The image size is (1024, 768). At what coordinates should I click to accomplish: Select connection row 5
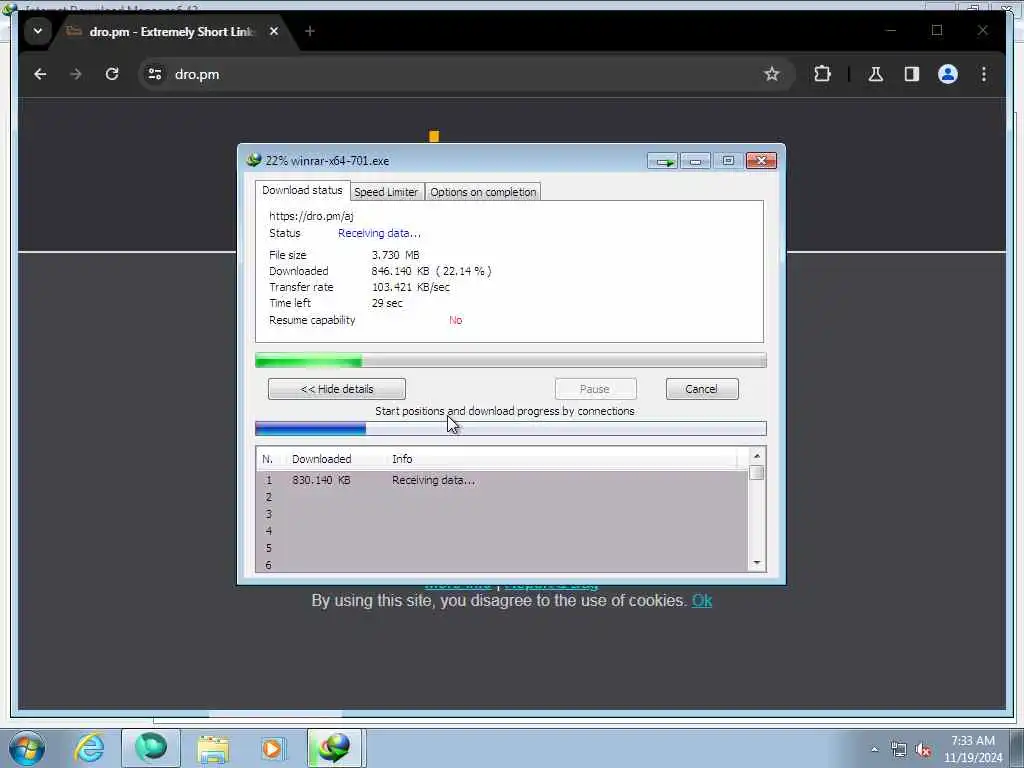[x=502, y=548]
